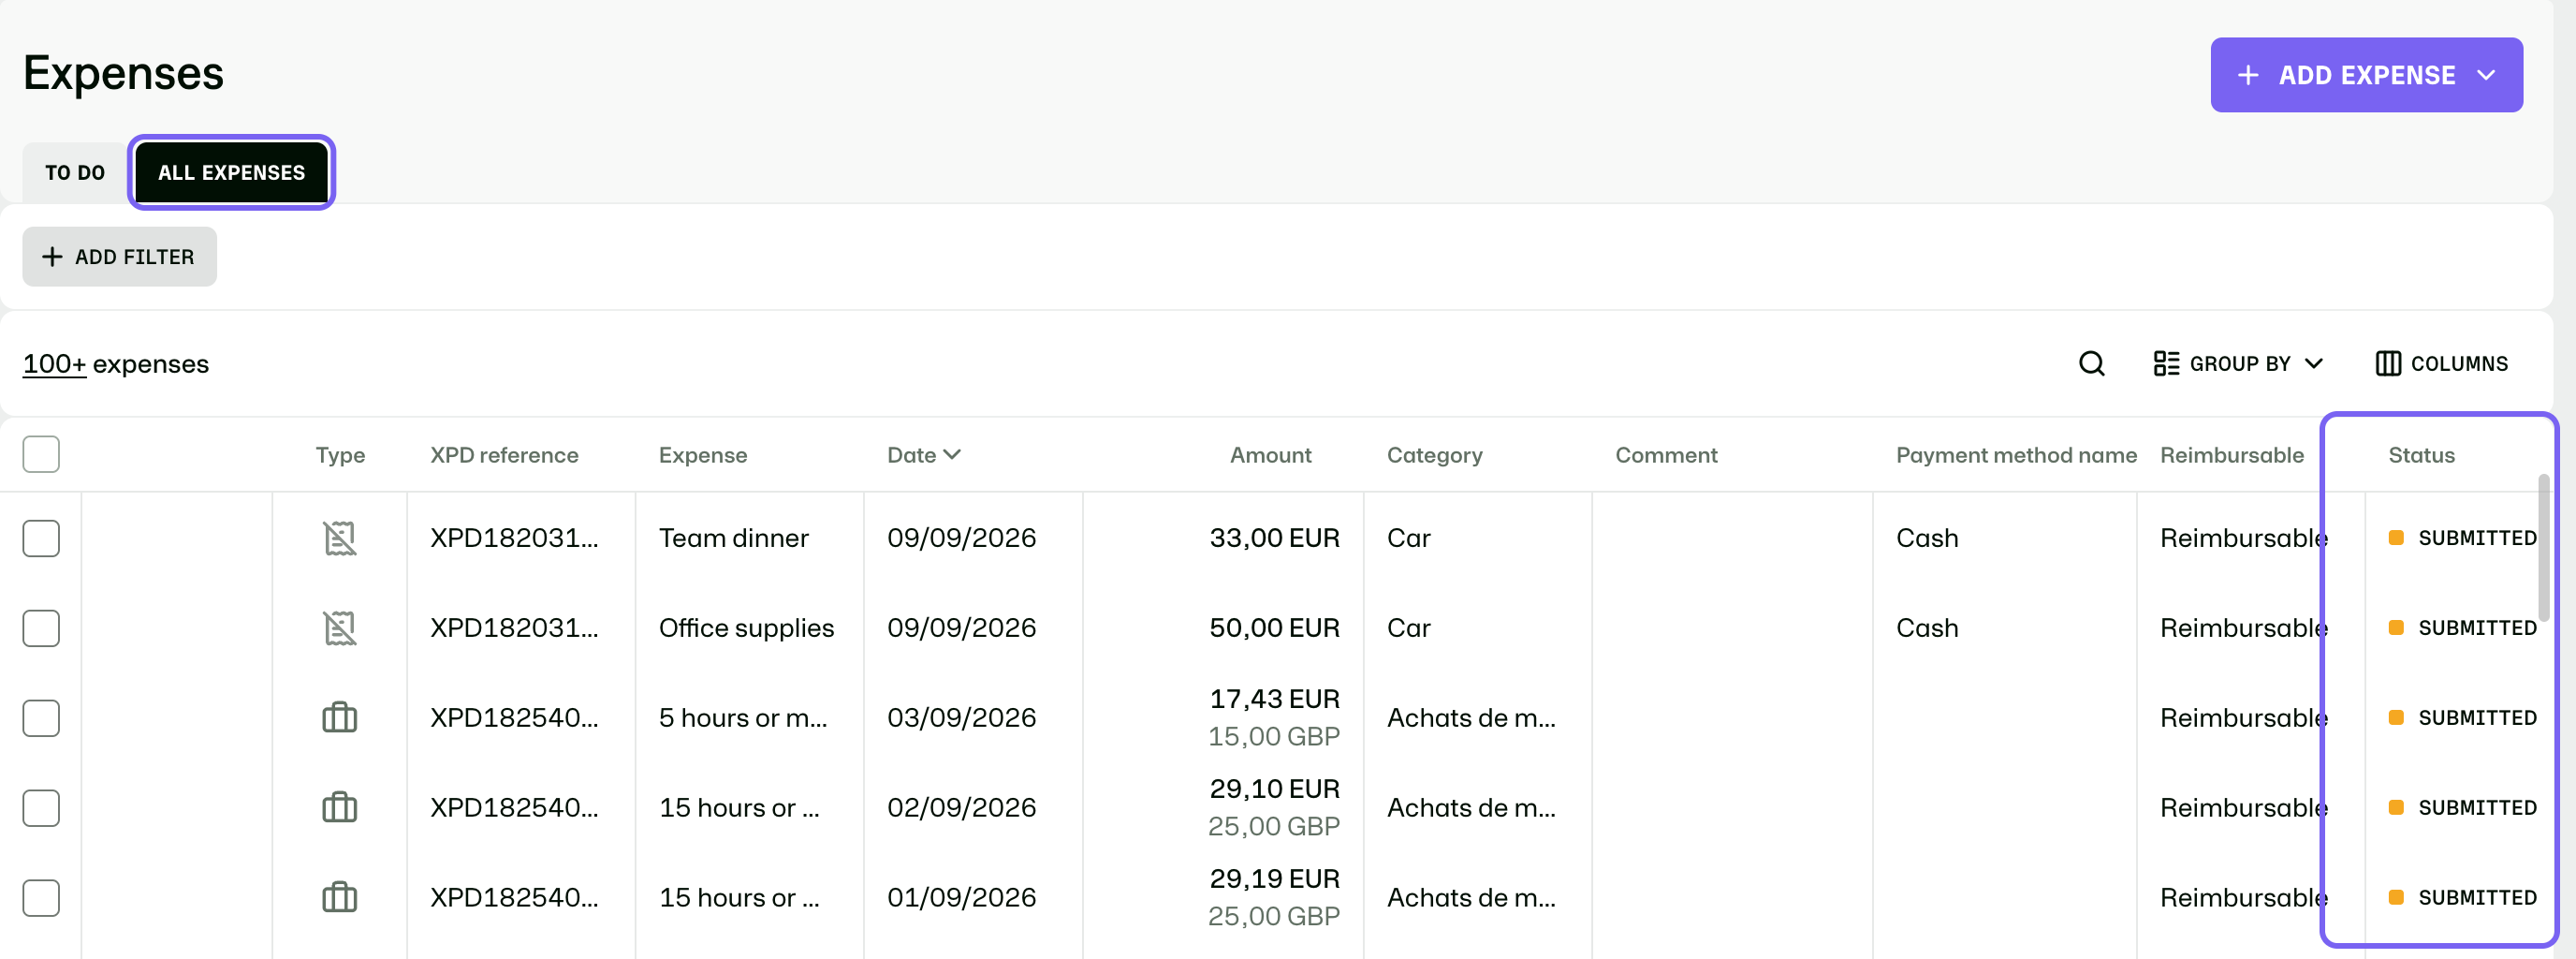This screenshot has width=2576, height=959.
Task: Switch to the To Do tab
Action: 75,172
